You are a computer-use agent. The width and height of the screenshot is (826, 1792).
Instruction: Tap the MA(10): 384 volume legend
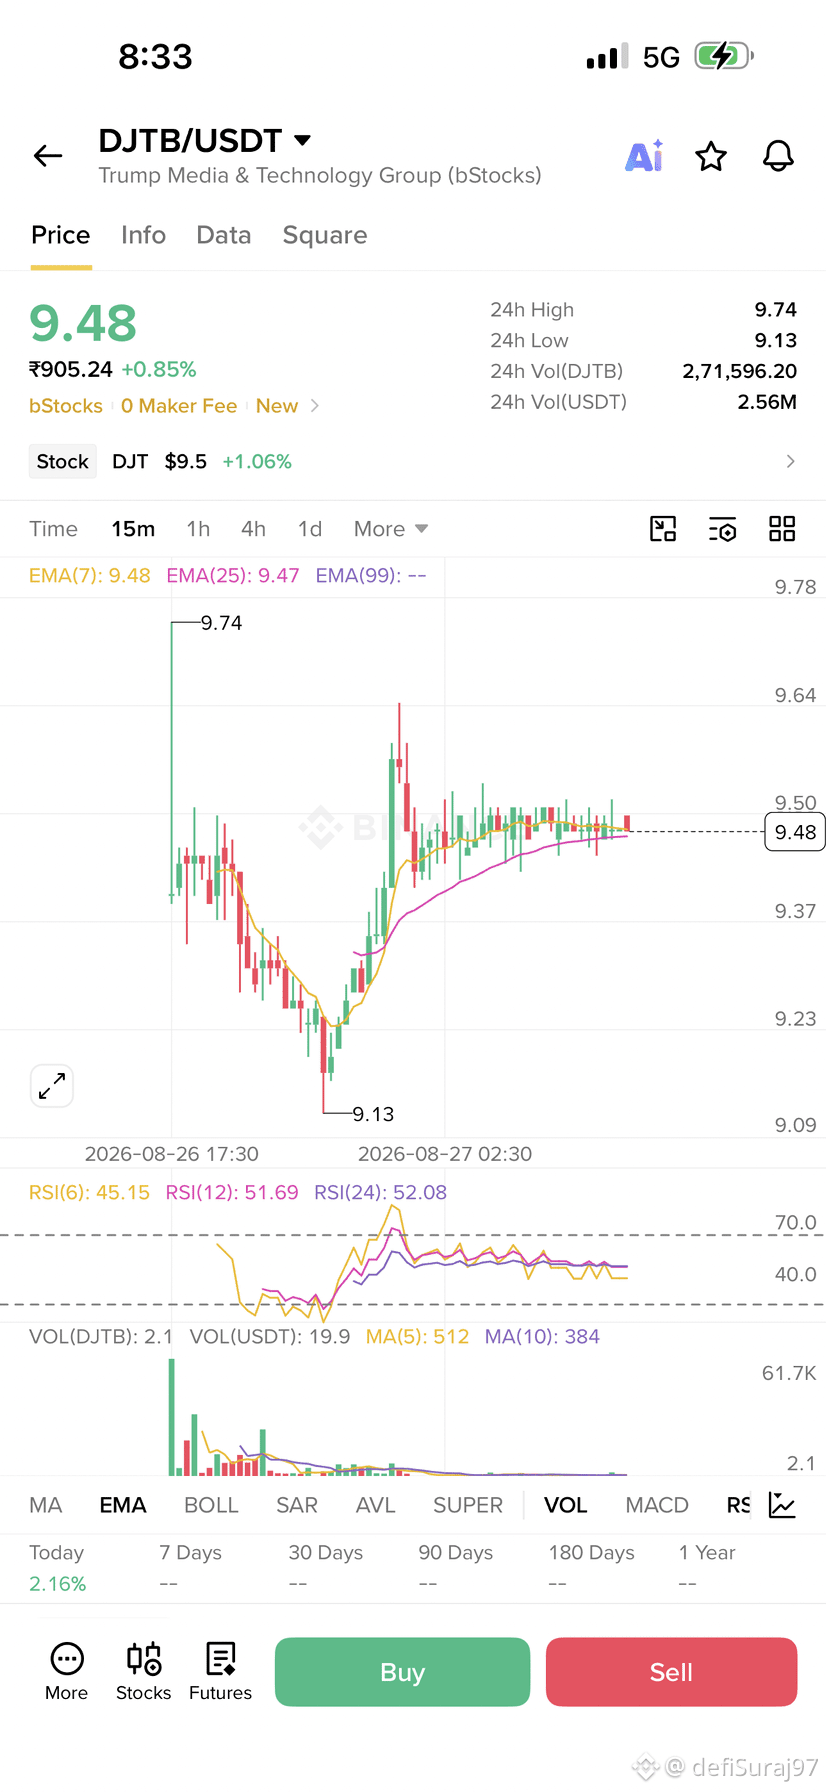coord(542,1336)
